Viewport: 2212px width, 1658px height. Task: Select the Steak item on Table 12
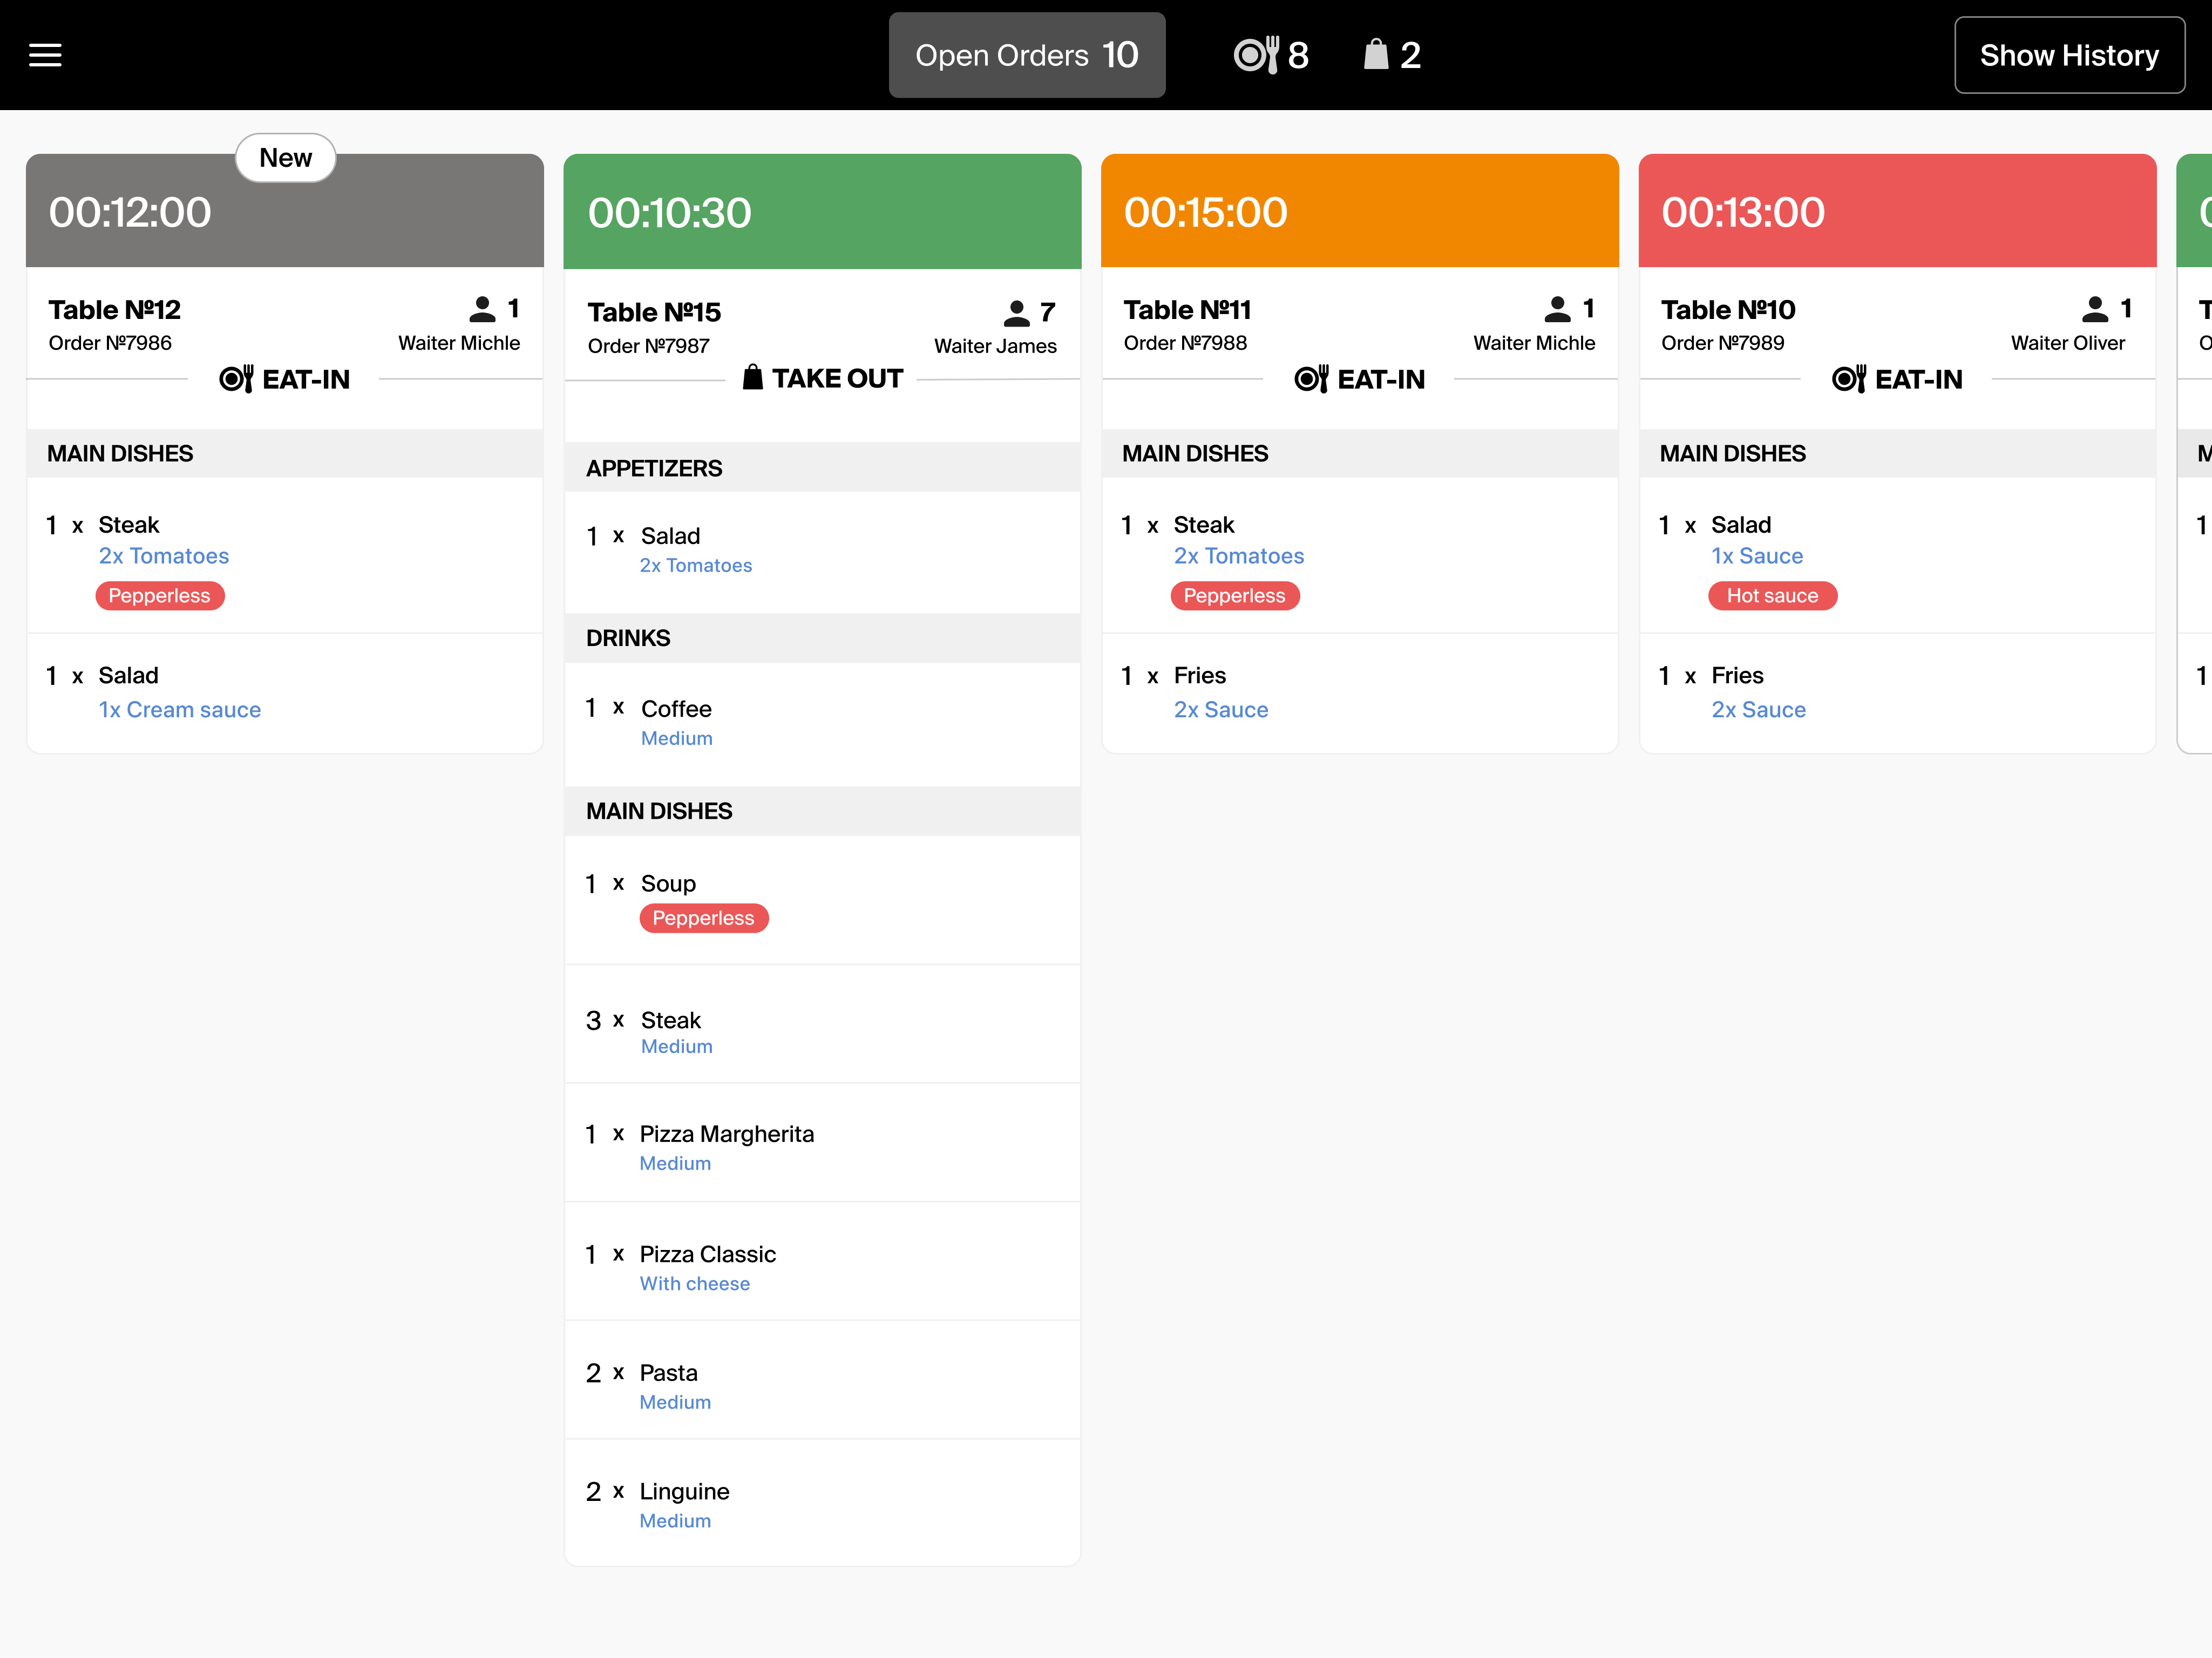click(285, 555)
